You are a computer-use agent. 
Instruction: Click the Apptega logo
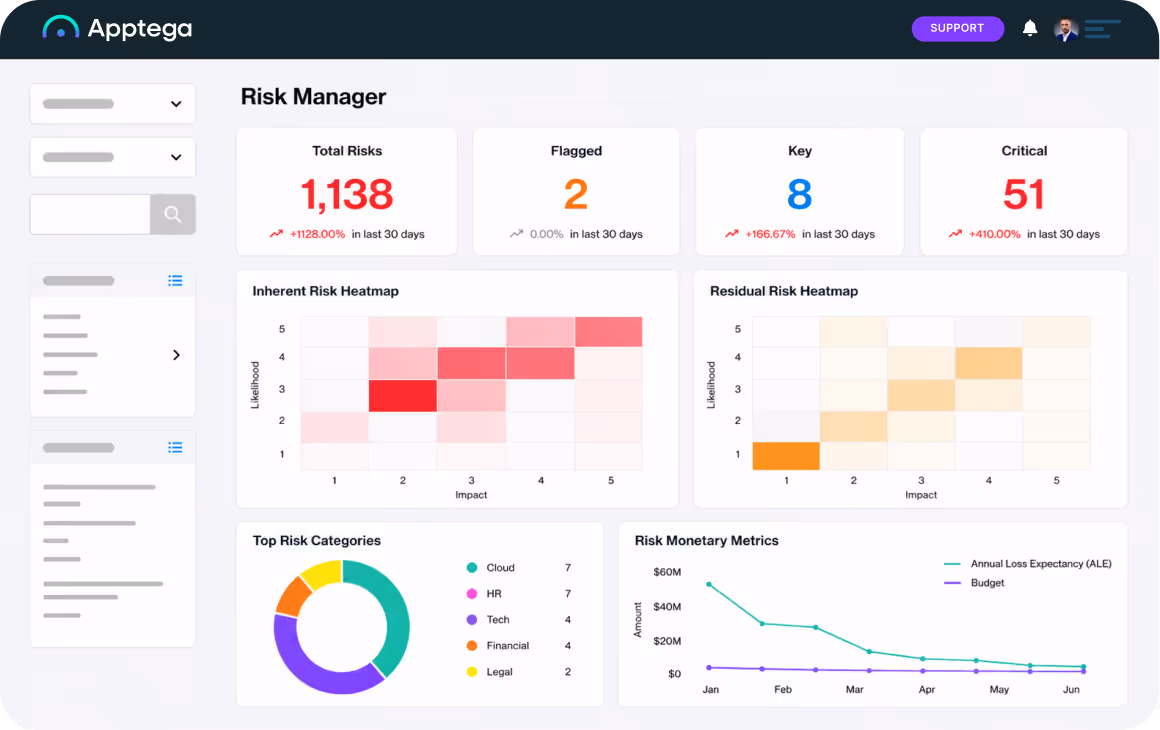click(x=118, y=28)
